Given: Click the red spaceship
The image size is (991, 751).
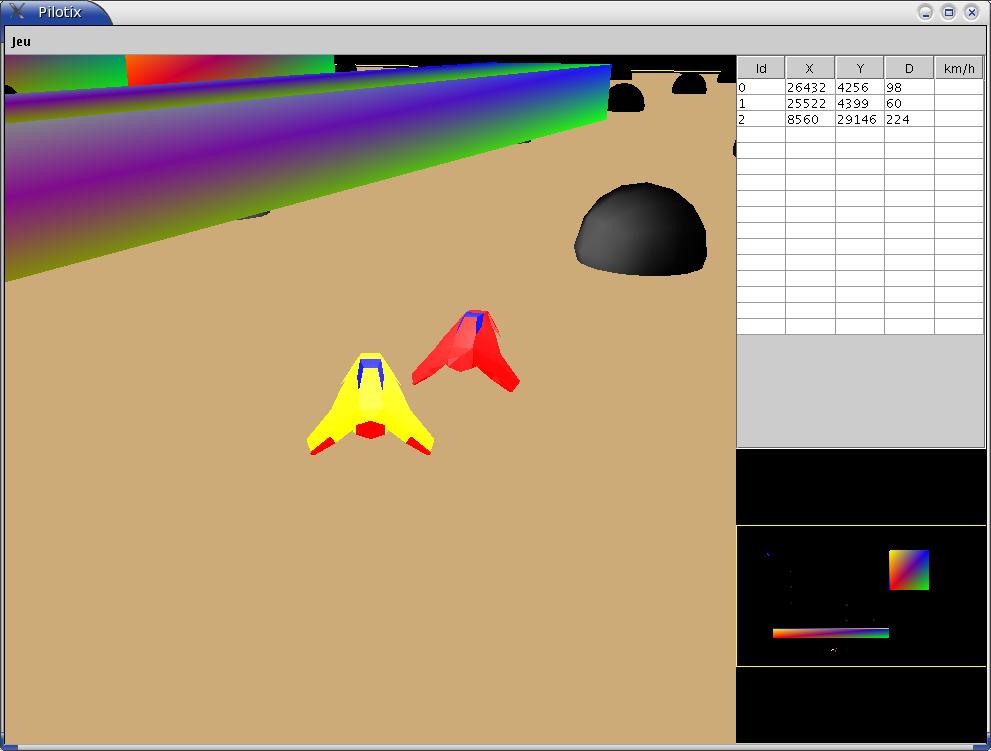Looking at the screenshot, I should [468, 351].
